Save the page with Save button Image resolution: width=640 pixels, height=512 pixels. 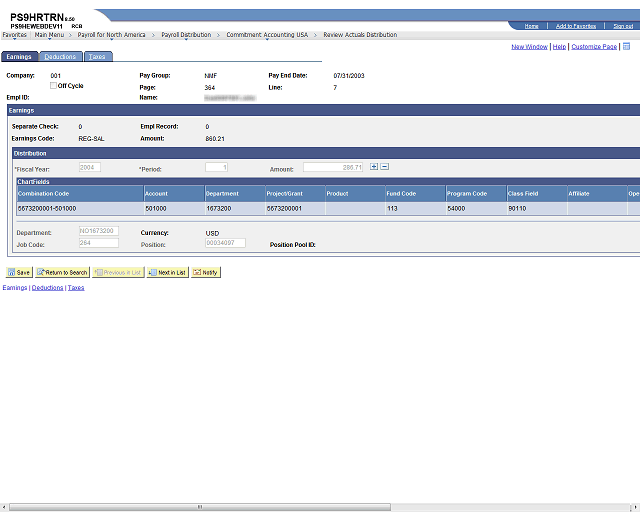pyautogui.click(x=19, y=272)
